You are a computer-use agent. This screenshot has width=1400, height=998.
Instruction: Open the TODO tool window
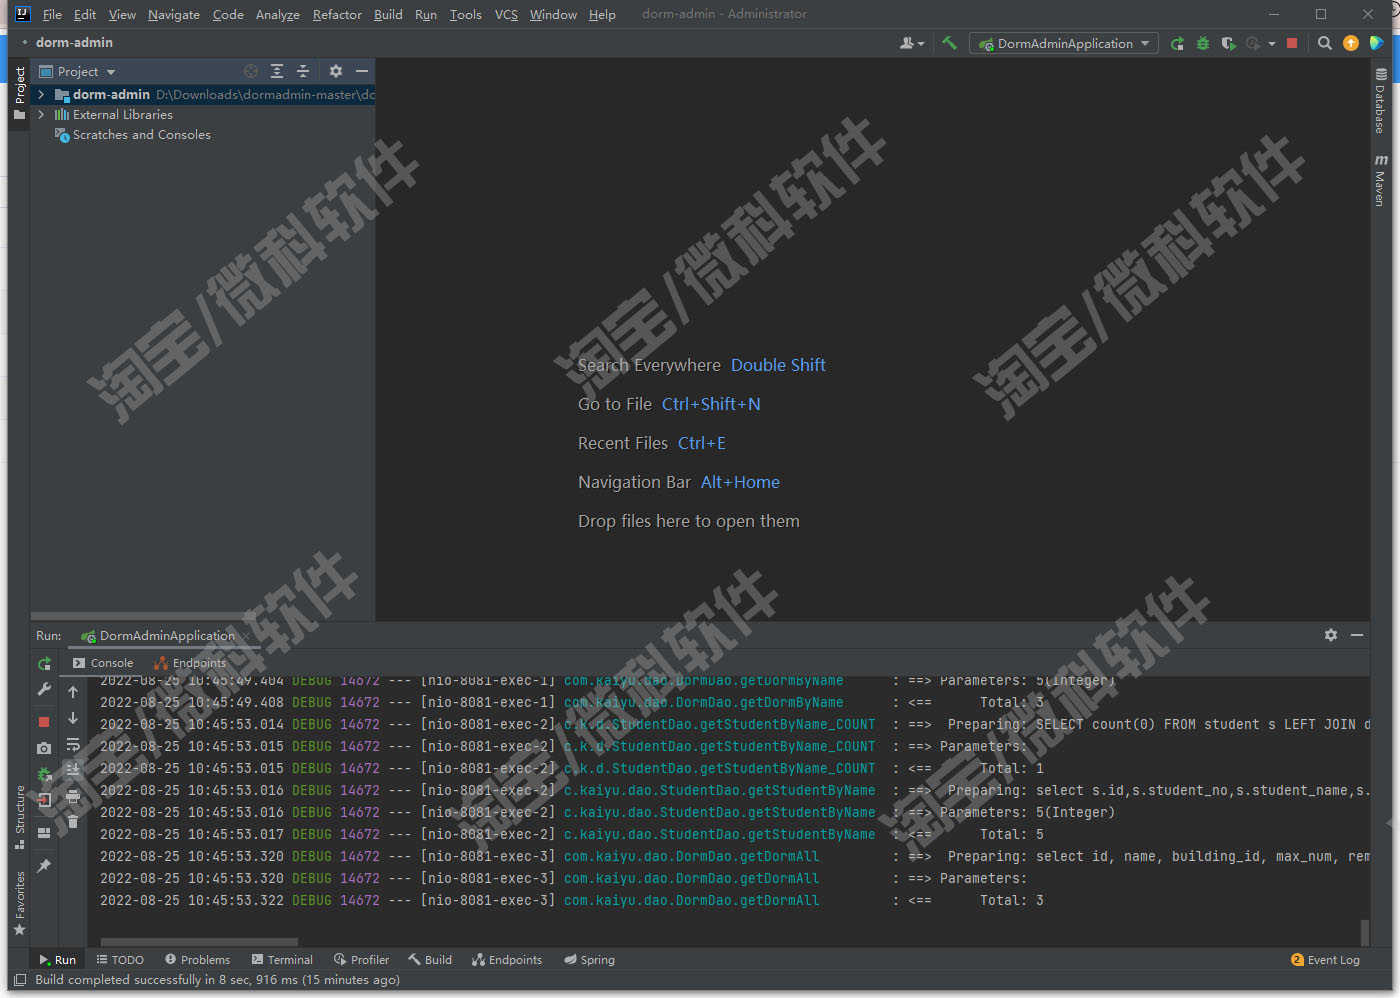point(120,960)
